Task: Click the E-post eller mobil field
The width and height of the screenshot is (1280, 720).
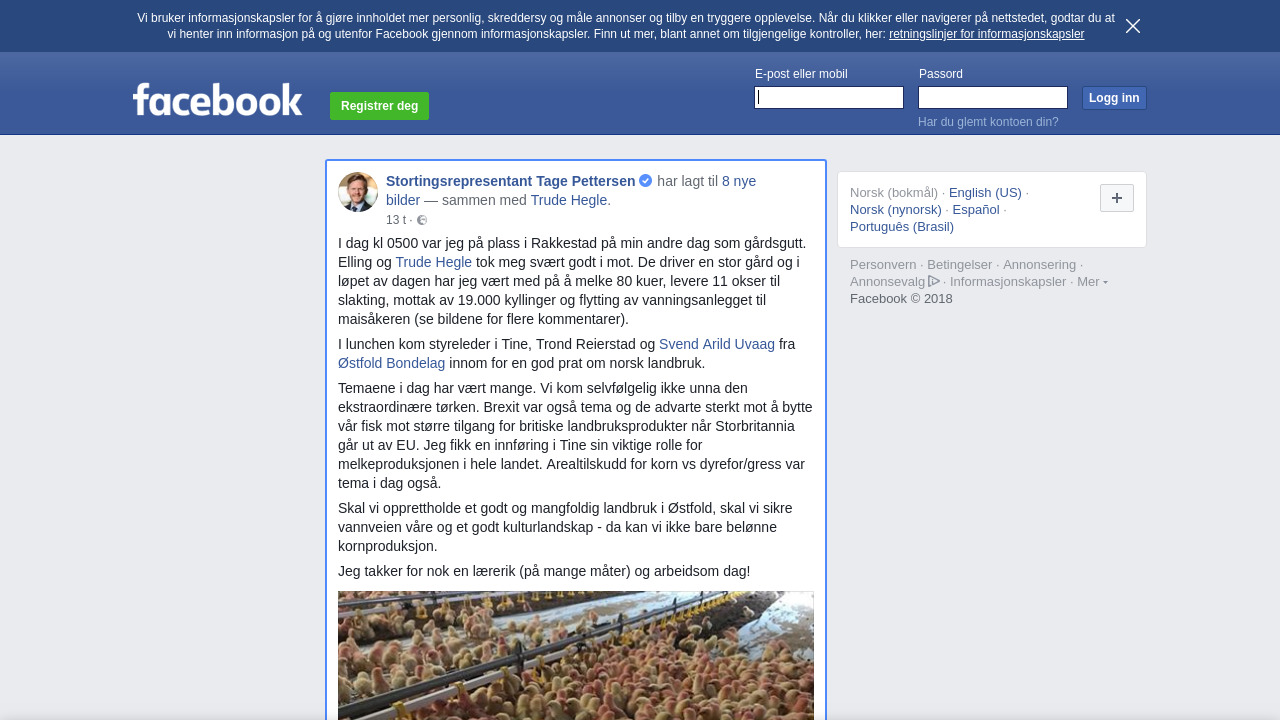Action: pos(829,97)
